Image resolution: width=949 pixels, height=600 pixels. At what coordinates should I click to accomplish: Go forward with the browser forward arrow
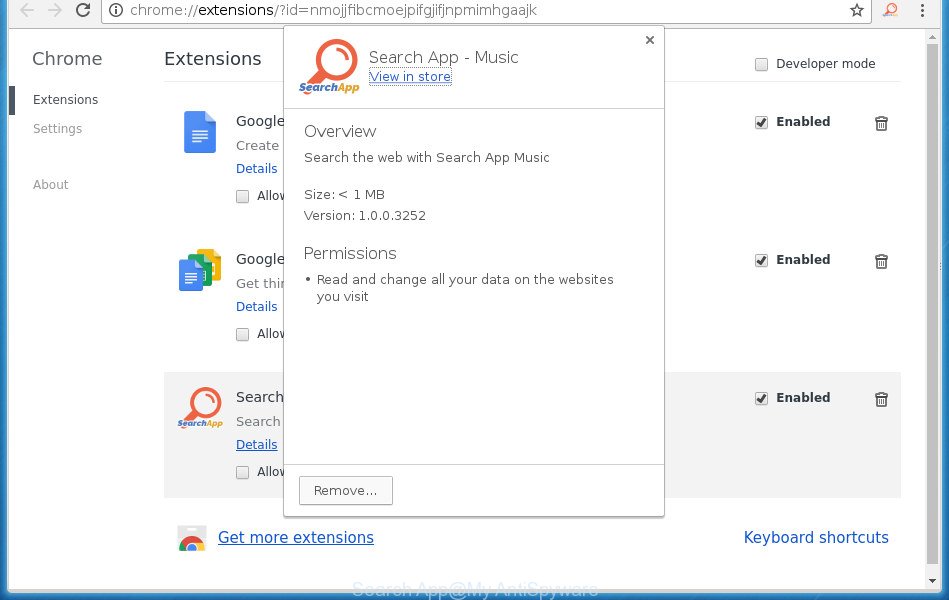55,10
